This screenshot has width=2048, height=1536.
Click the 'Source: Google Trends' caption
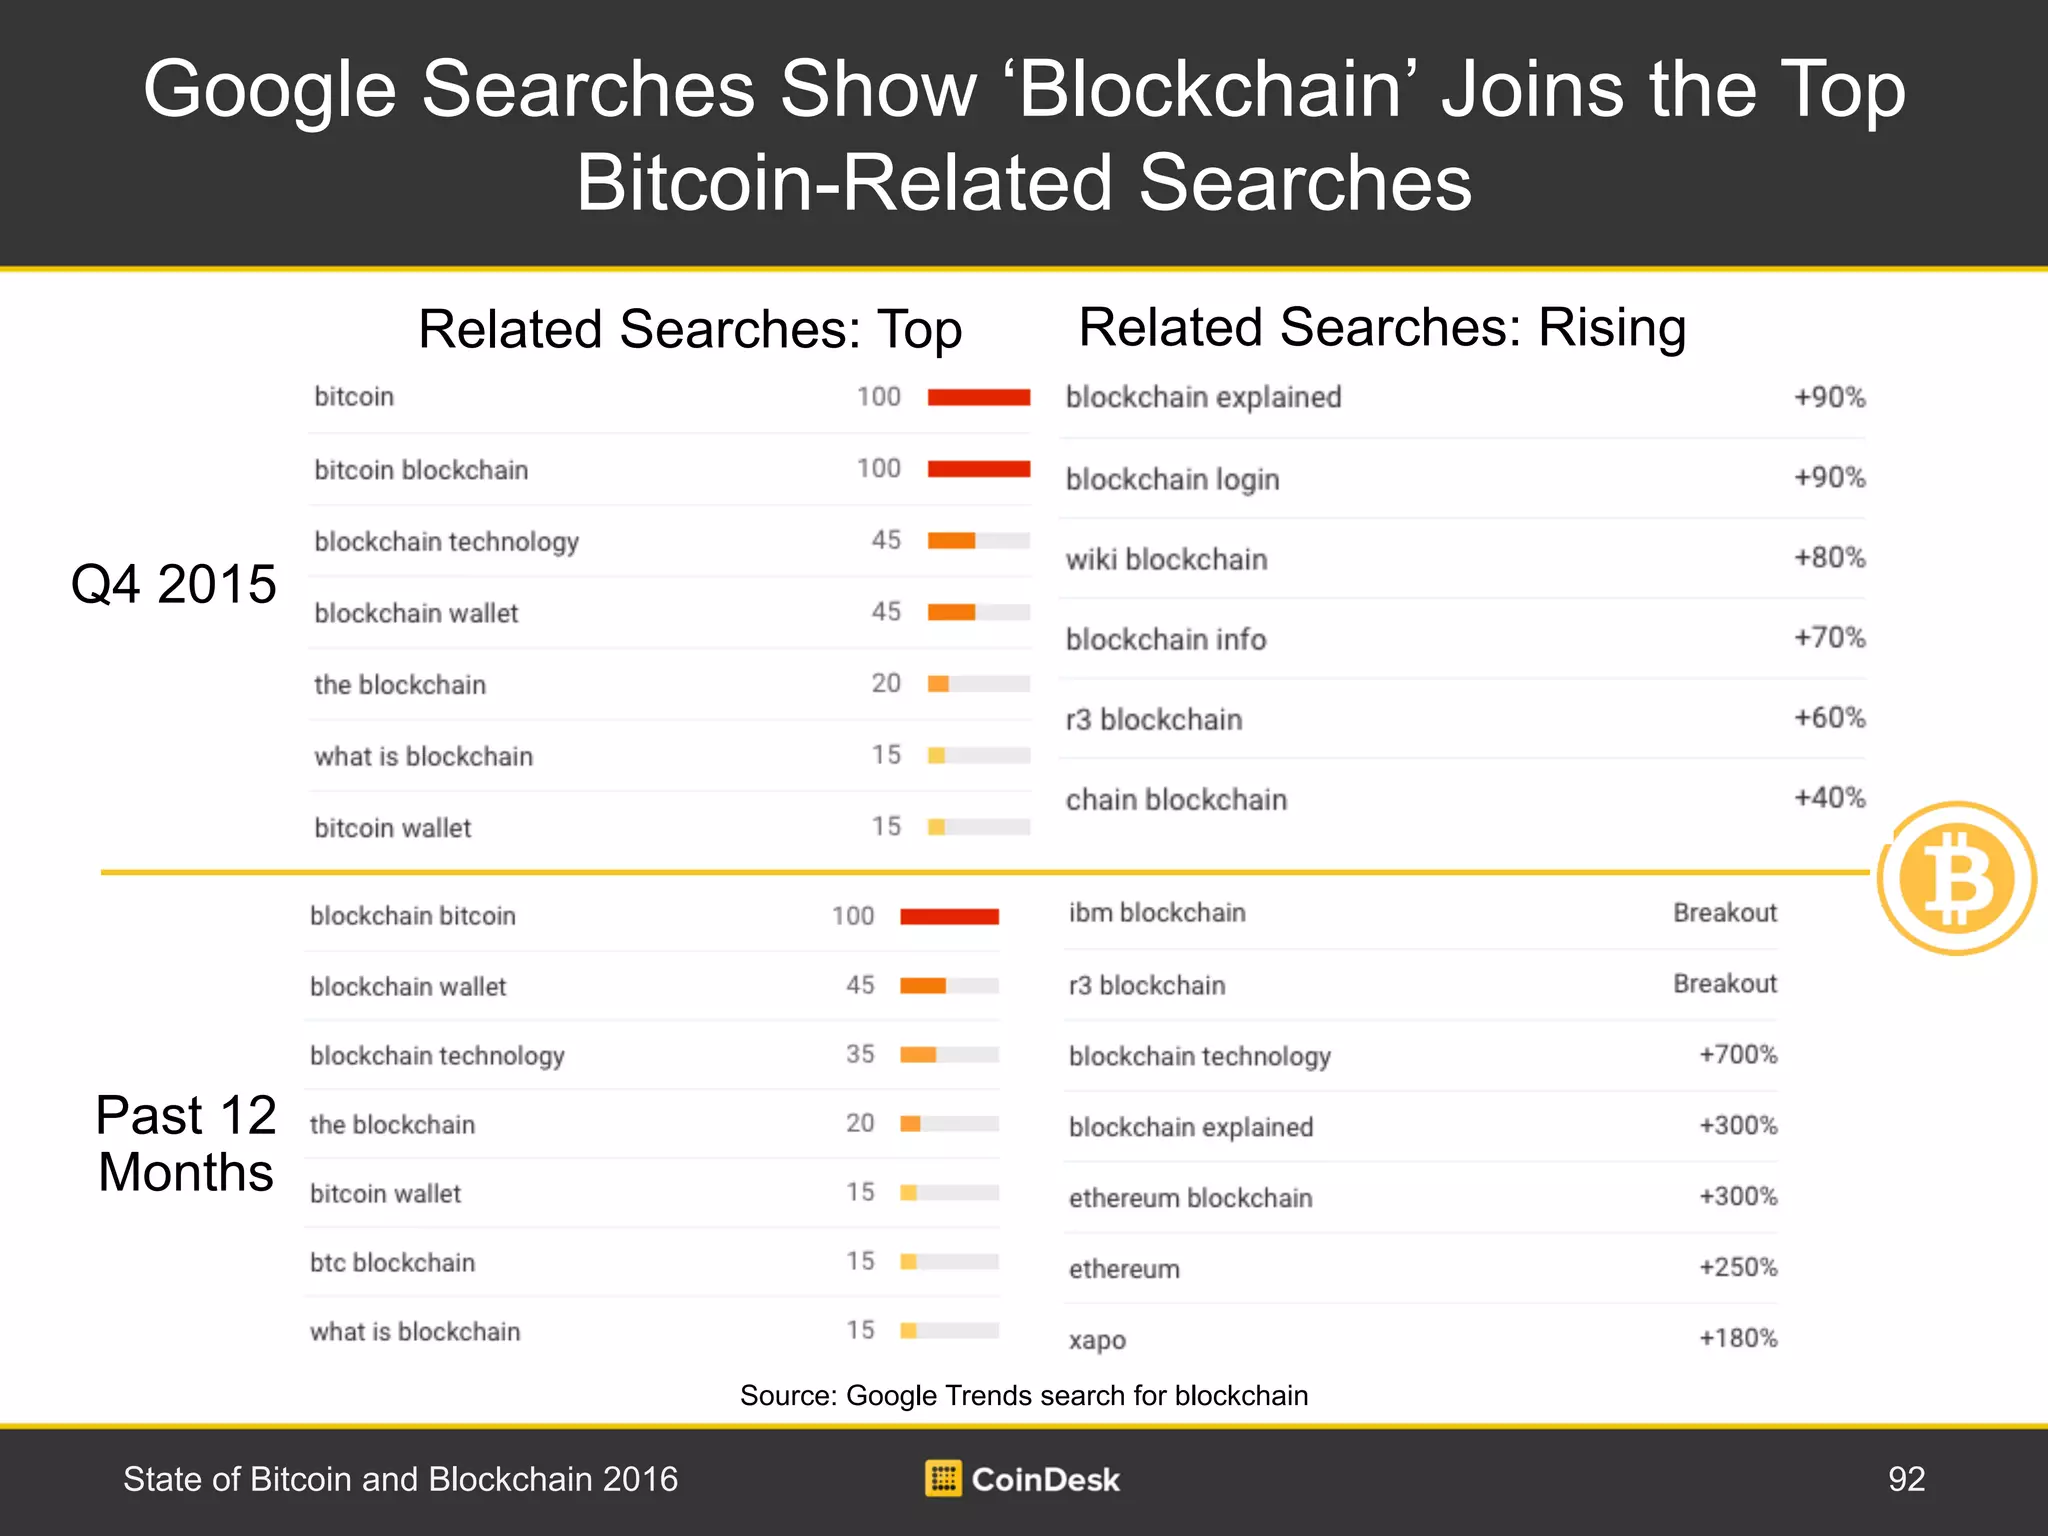click(1024, 1395)
